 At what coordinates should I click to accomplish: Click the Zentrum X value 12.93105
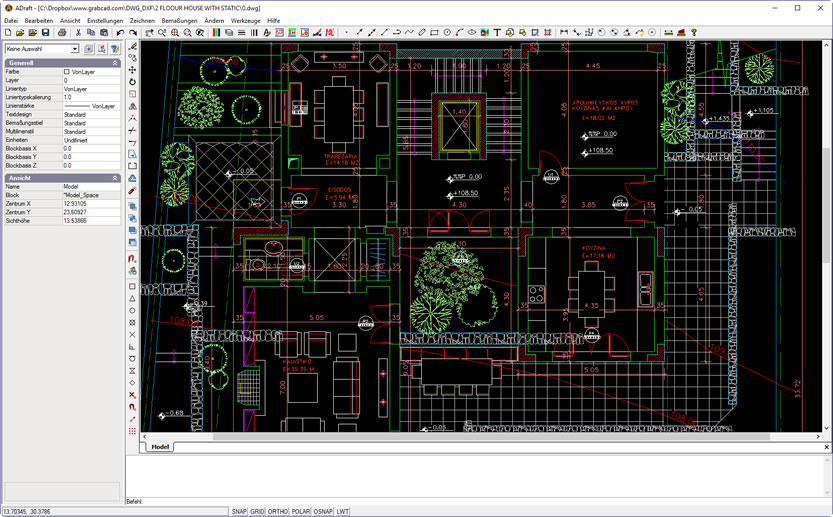(91, 204)
